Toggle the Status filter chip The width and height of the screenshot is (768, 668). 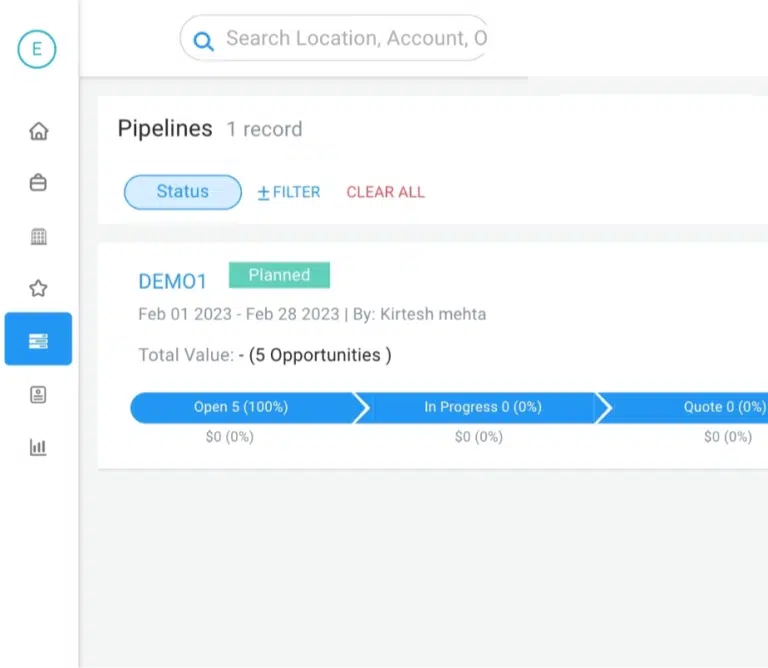point(183,192)
